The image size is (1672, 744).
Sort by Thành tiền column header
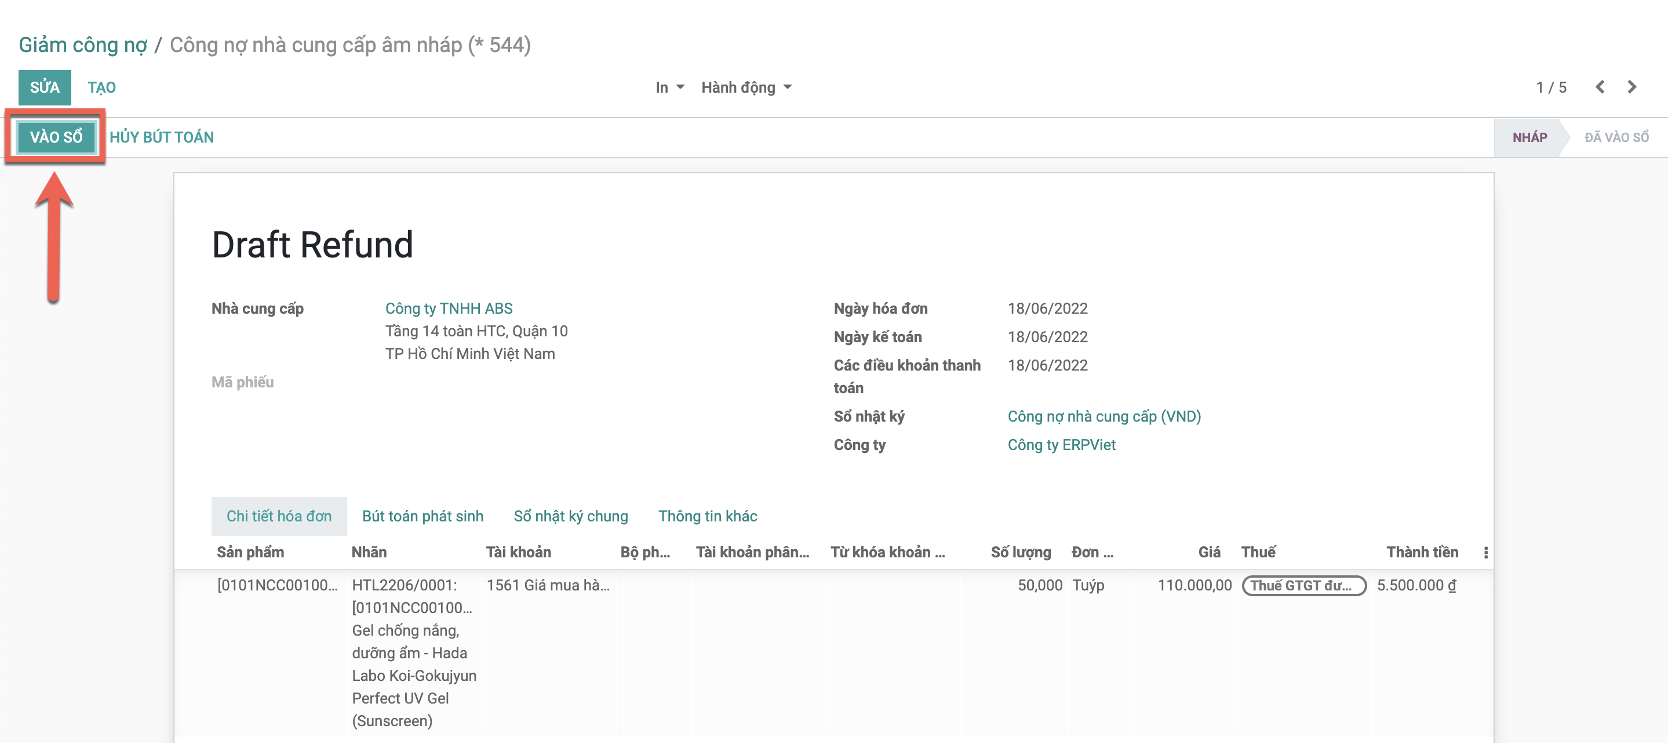(x=1422, y=552)
